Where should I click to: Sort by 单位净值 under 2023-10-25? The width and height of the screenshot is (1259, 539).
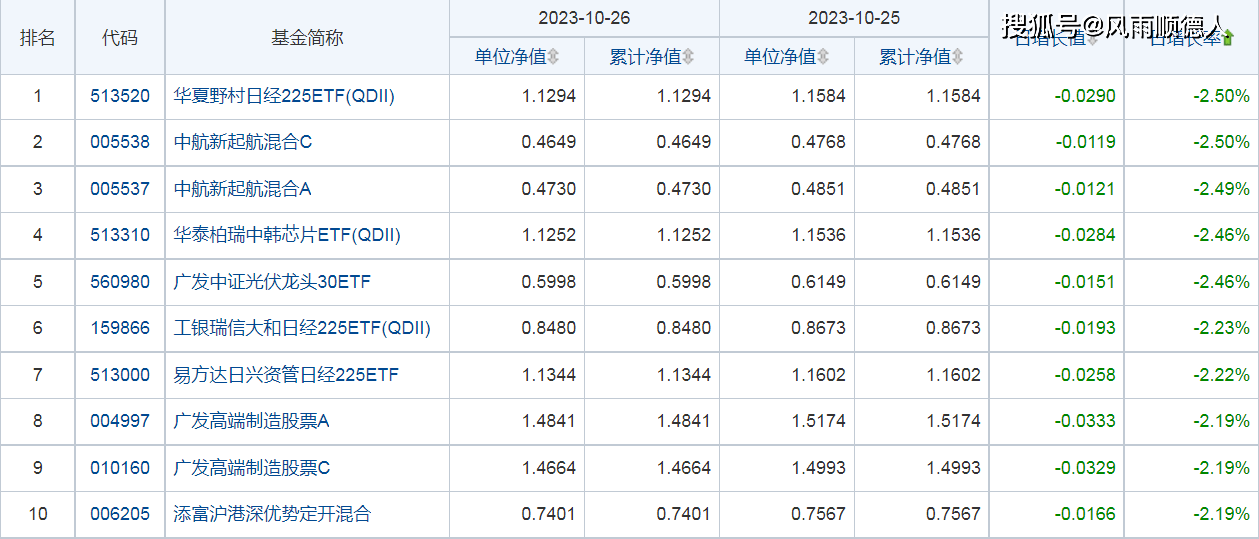[x=786, y=57]
